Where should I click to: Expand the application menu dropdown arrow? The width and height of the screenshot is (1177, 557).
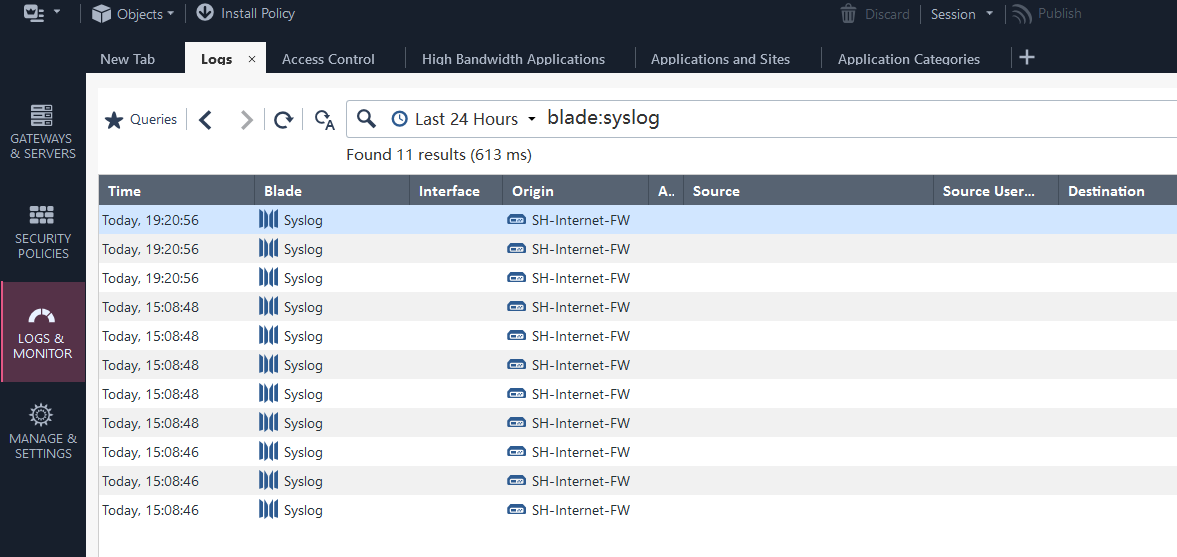[x=58, y=13]
